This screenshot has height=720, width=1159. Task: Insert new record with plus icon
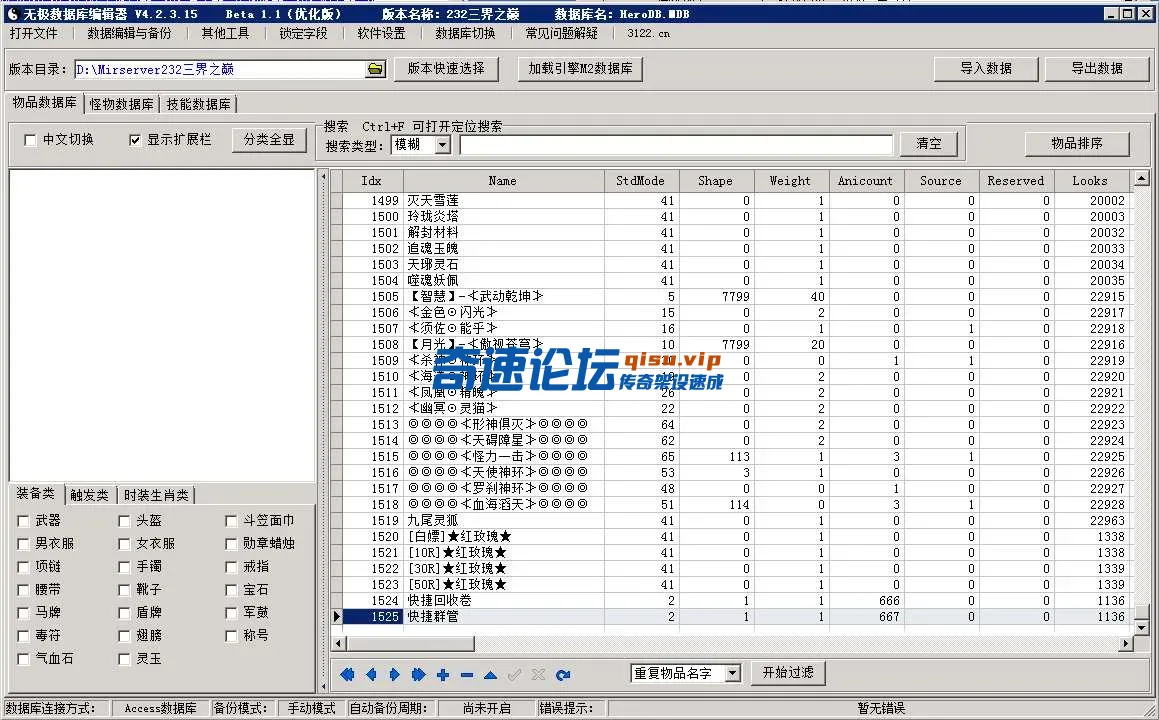(443, 674)
